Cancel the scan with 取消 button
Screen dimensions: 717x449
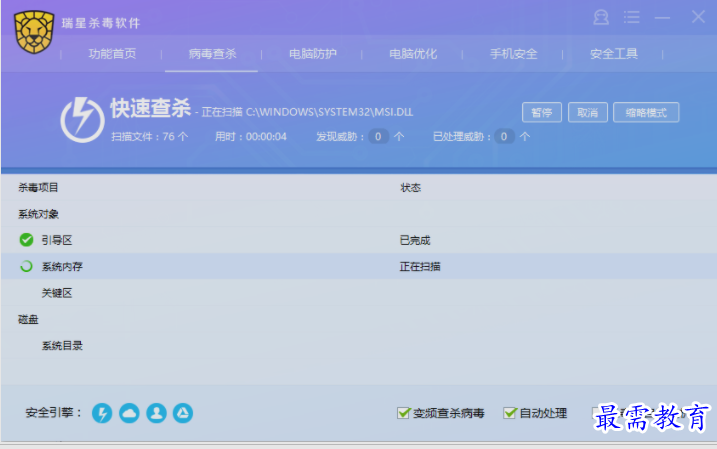click(x=588, y=112)
